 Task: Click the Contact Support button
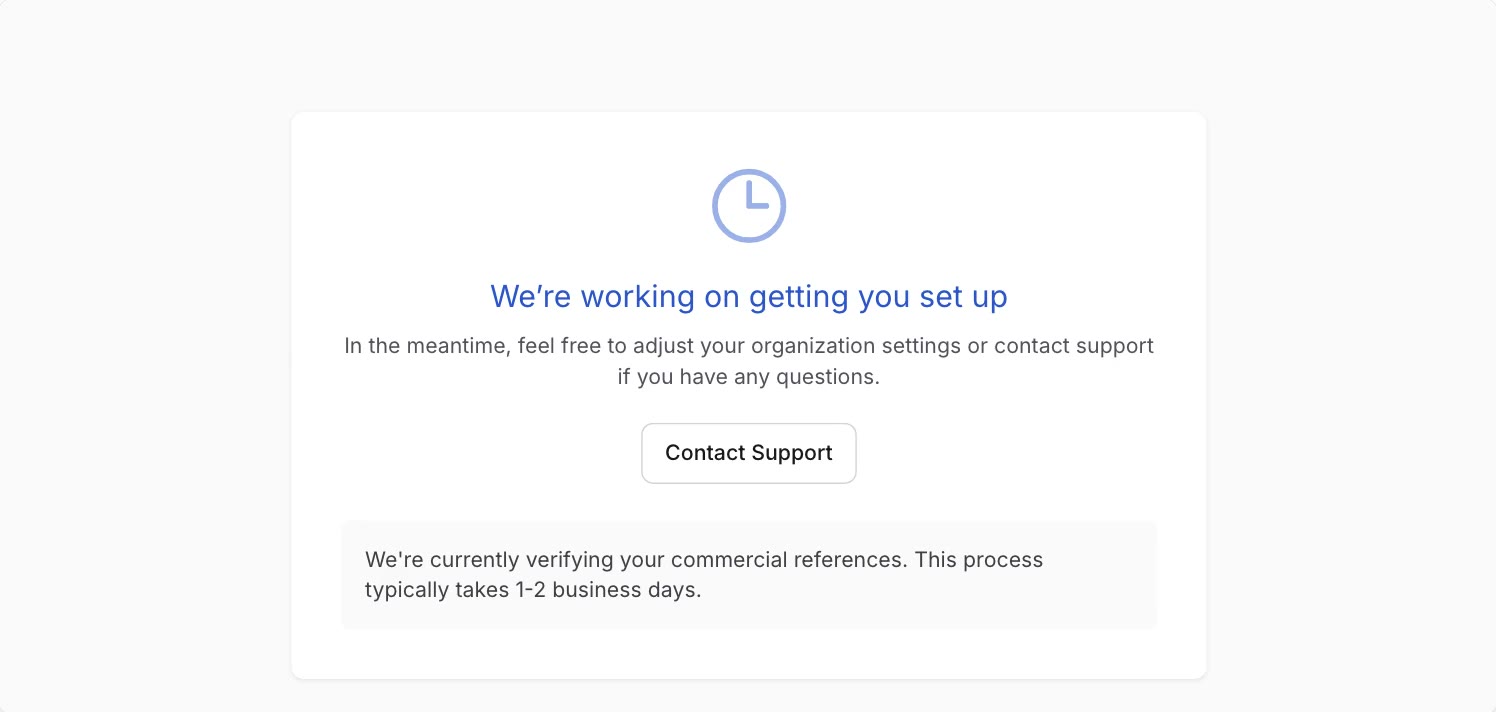coord(748,453)
